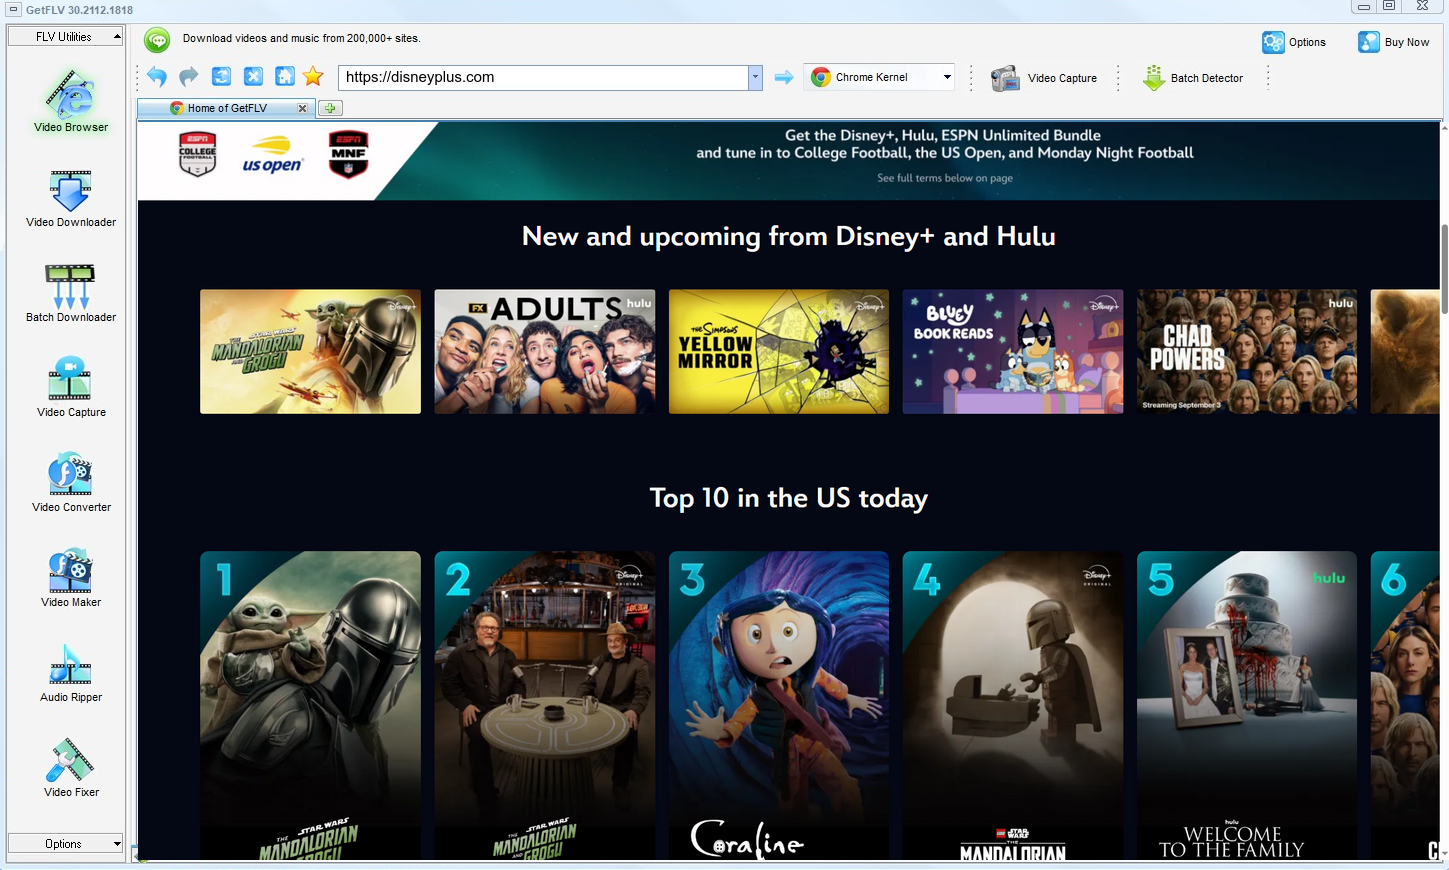
Task: Open the Video Fixer tool
Action: click(x=70, y=767)
